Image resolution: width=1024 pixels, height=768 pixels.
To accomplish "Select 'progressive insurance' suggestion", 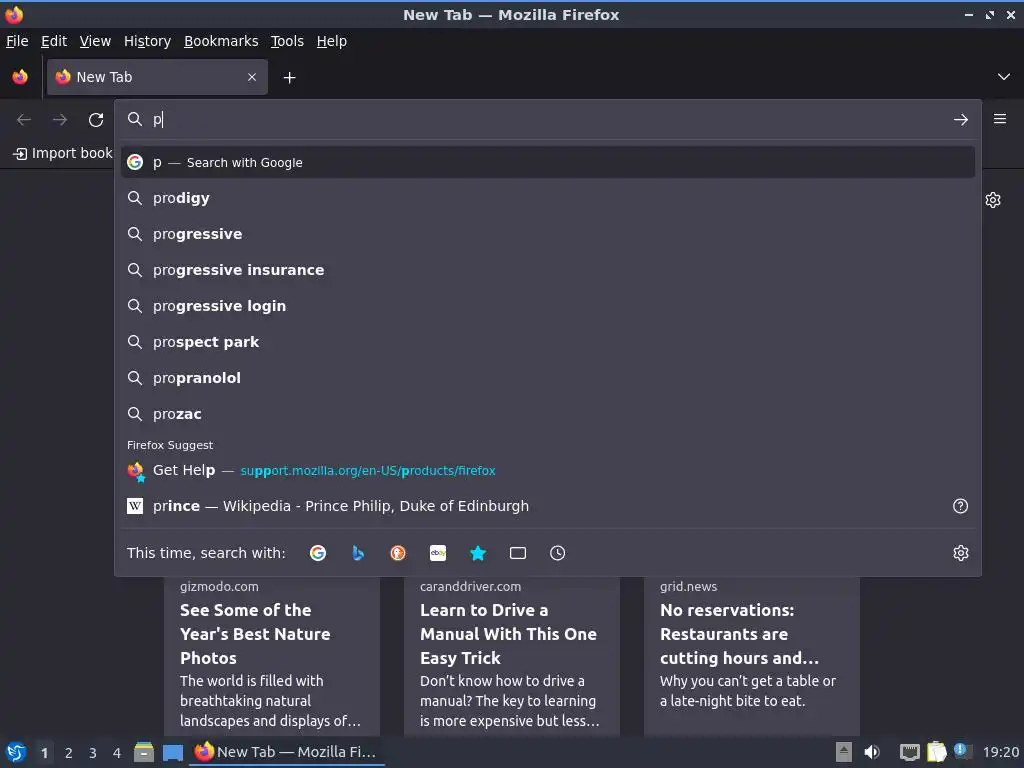I will coord(548,270).
